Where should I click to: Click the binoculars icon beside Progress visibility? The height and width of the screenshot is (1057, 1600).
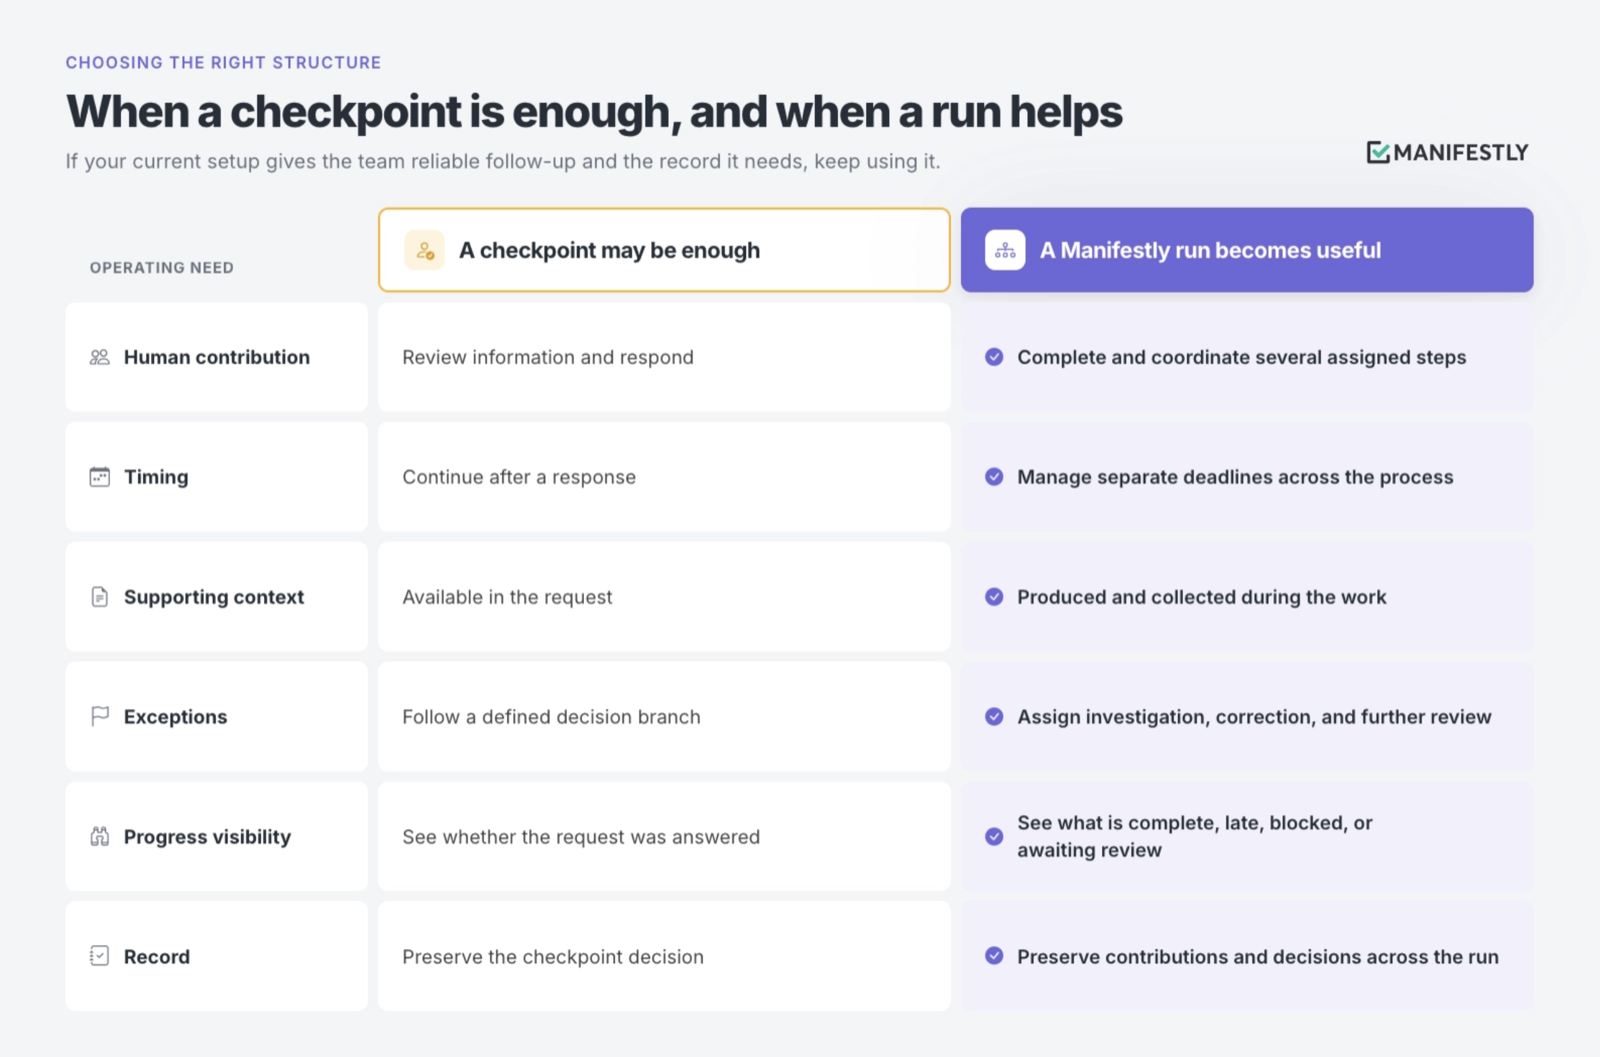[100, 837]
